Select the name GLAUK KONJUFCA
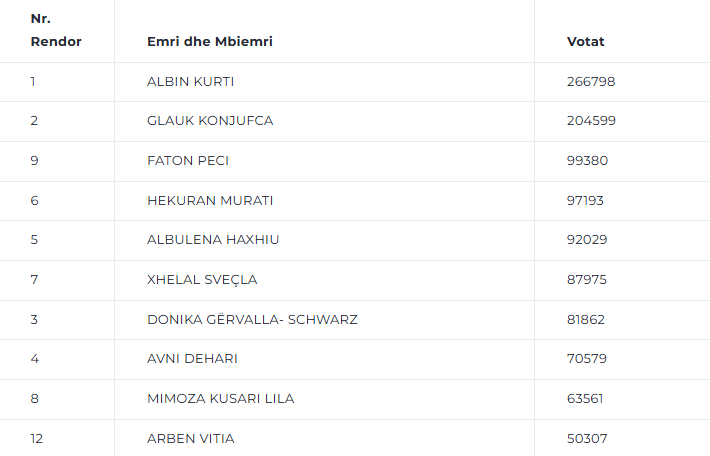The width and height of the screenshot is (710, 456). tap(209, 121)
